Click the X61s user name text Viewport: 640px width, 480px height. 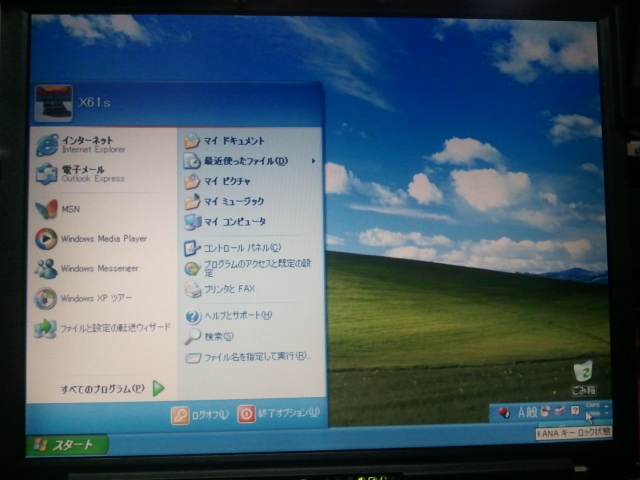[94, 102]
